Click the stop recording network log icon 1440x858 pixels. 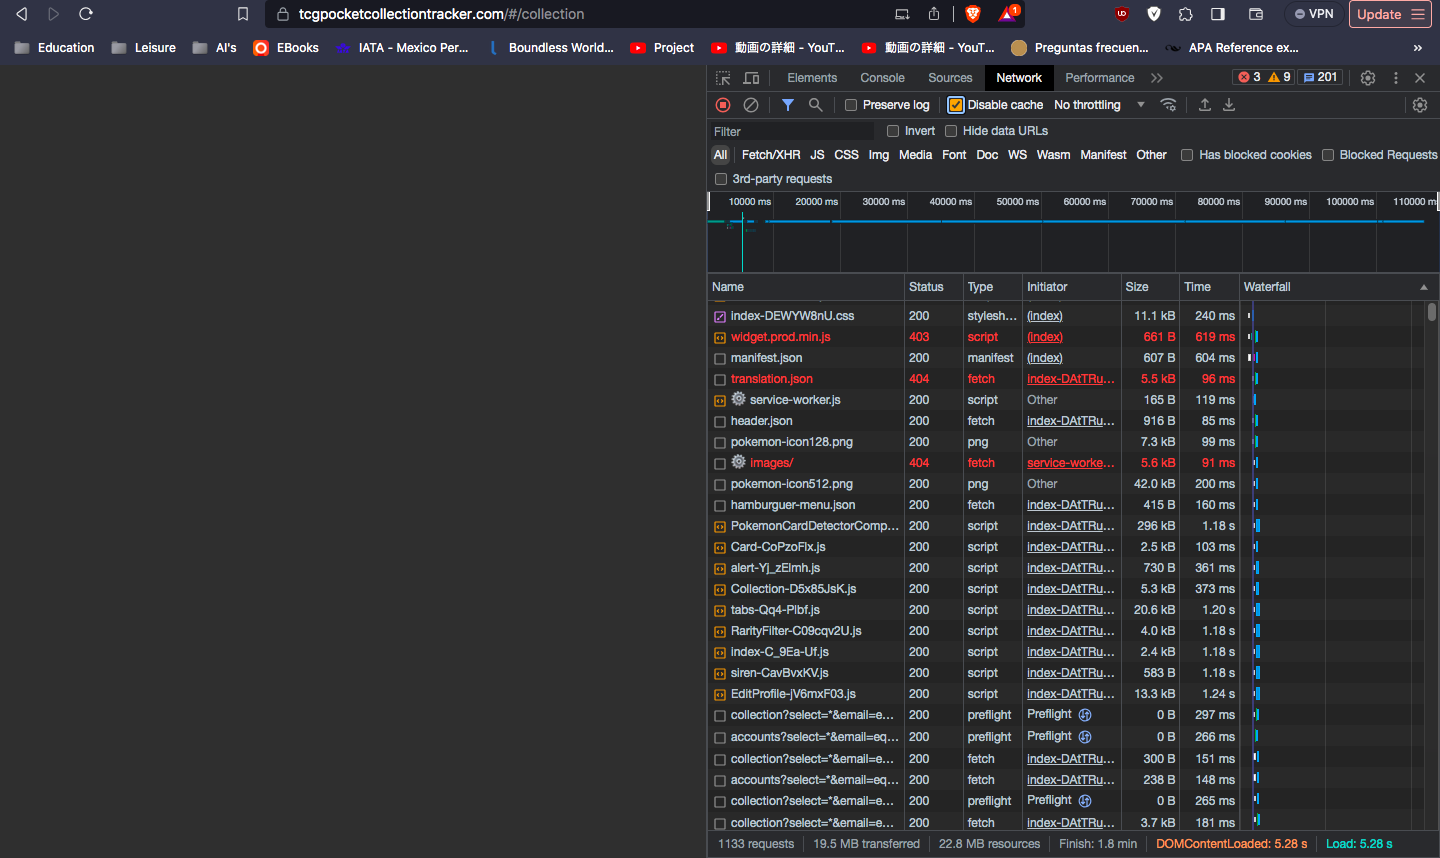723,105
